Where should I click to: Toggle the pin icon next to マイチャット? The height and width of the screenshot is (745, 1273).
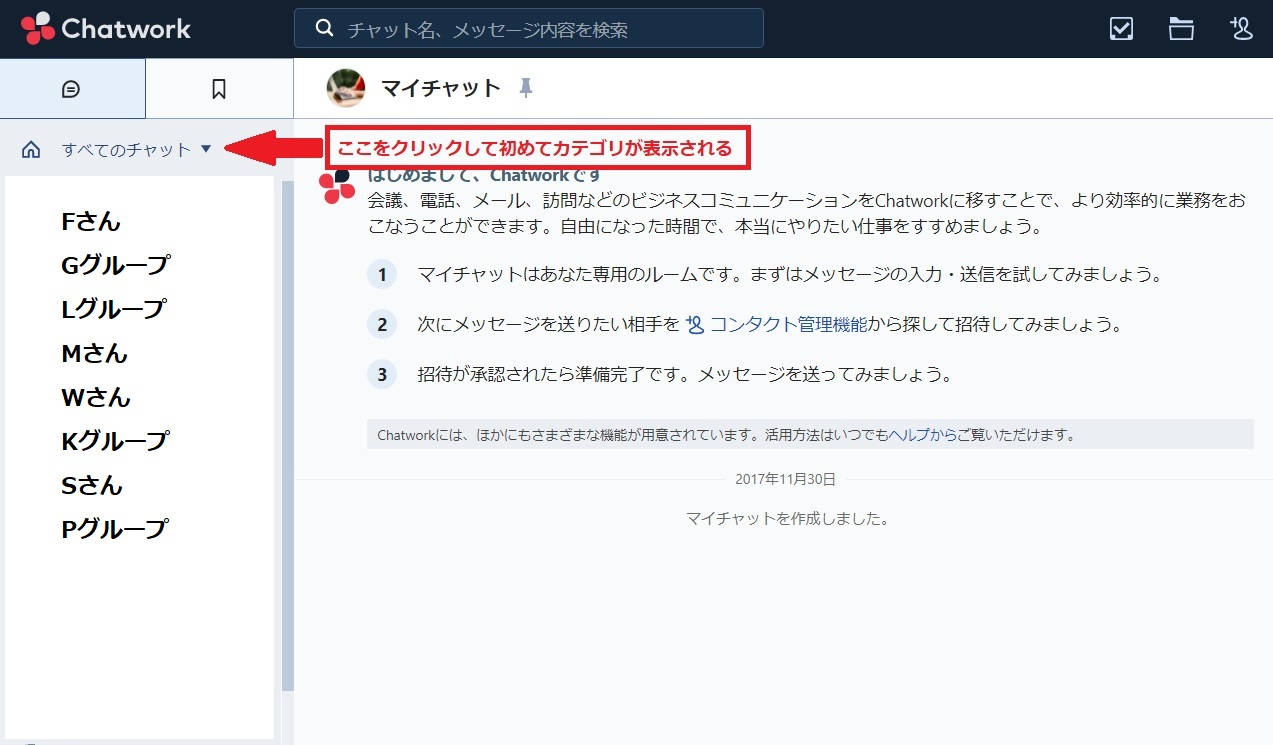[526, 88]
